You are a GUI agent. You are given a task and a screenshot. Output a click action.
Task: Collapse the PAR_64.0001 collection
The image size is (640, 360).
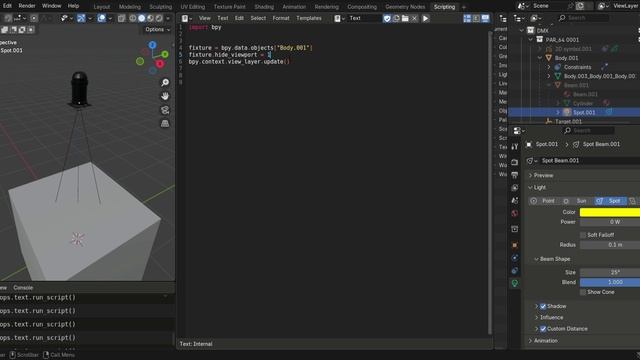(530, 40)
